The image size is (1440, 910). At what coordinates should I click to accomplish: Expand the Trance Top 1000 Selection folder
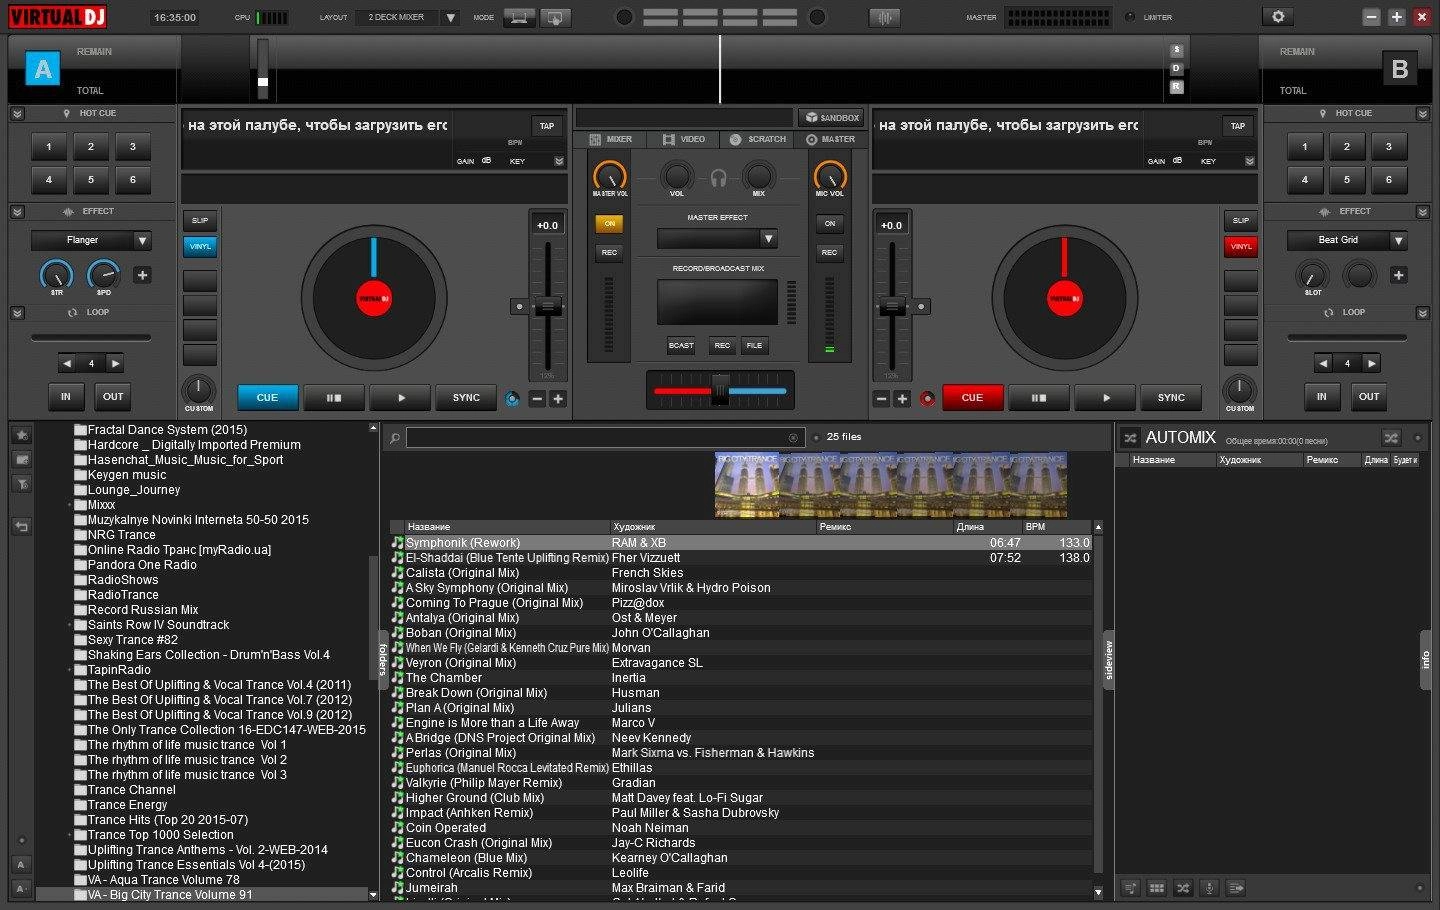tap(70, 835)
